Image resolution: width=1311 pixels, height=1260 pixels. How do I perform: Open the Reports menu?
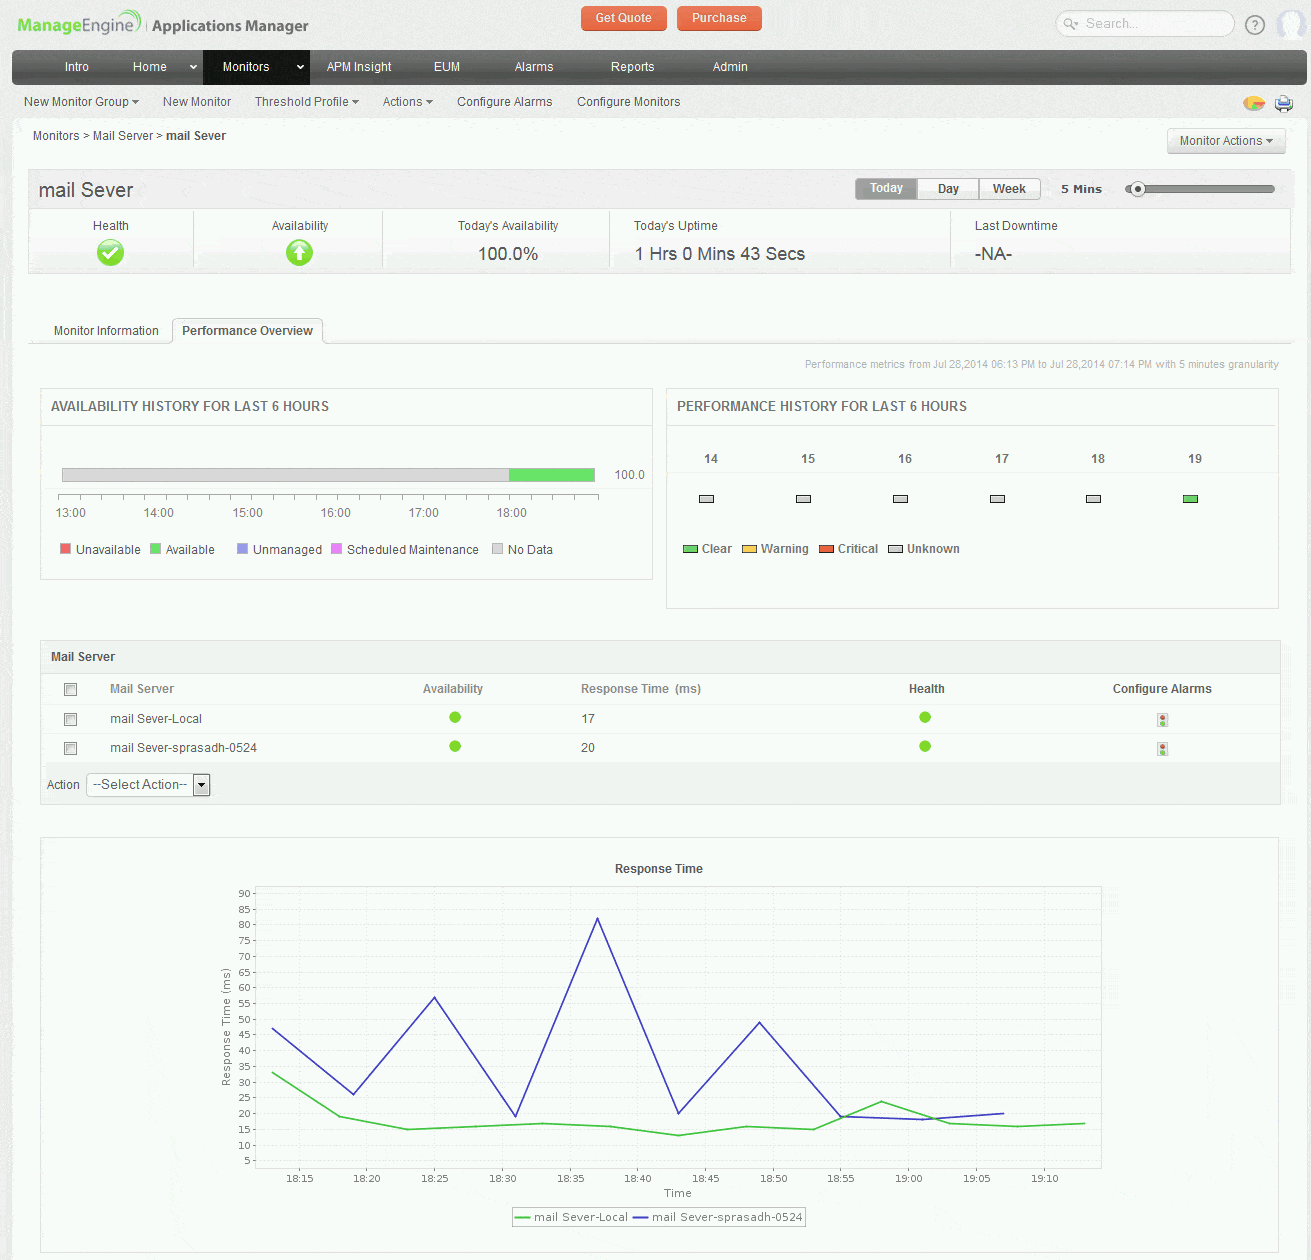pyautogui.click(x=633, y=67)
